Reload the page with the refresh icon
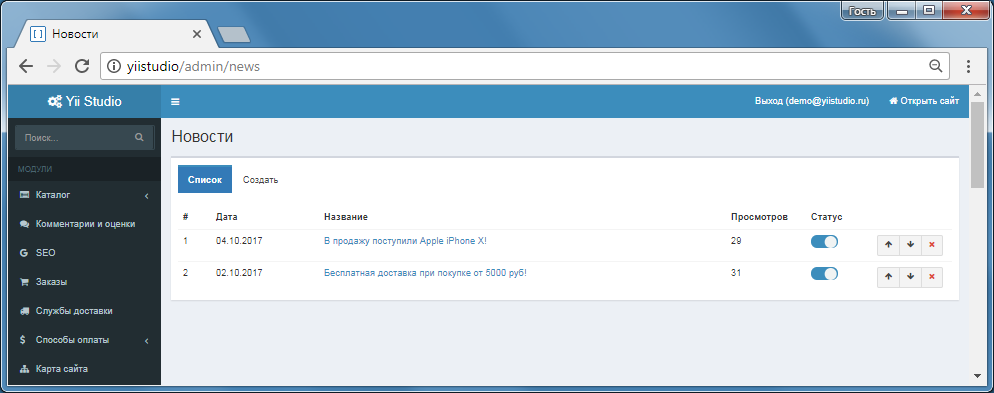Screen dimensions: 994x393 click(82, 66)
